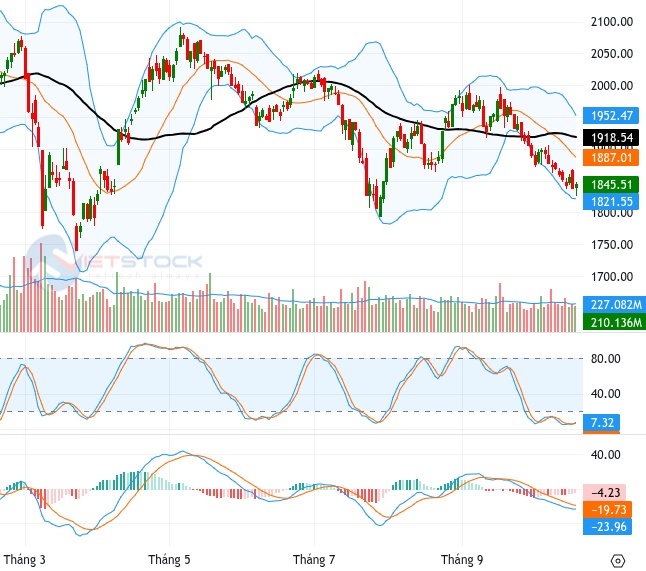The height and width of the screenshot is (571, 646).
Task: Click the 1700.00 price scale label
Action: click(x=612, y=276)
